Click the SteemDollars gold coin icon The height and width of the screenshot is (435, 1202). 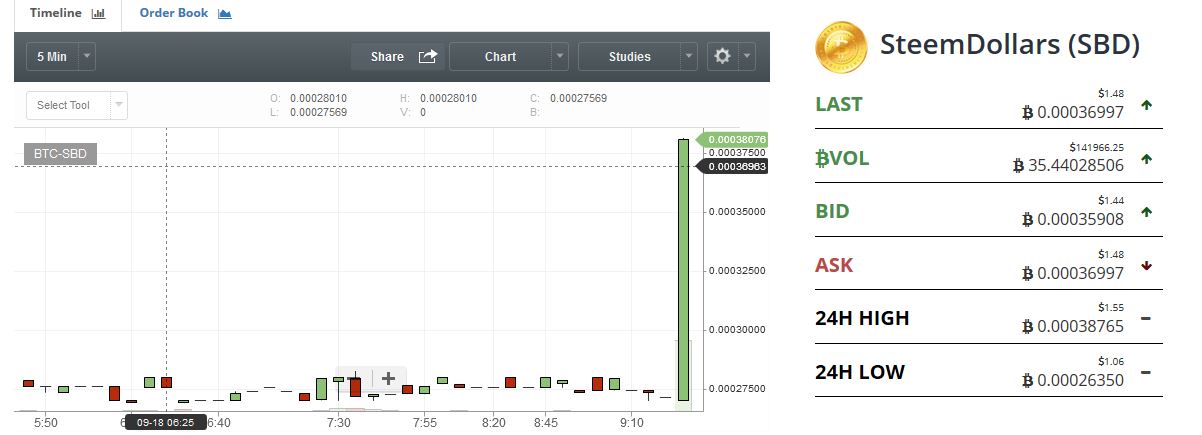(841, 47)
